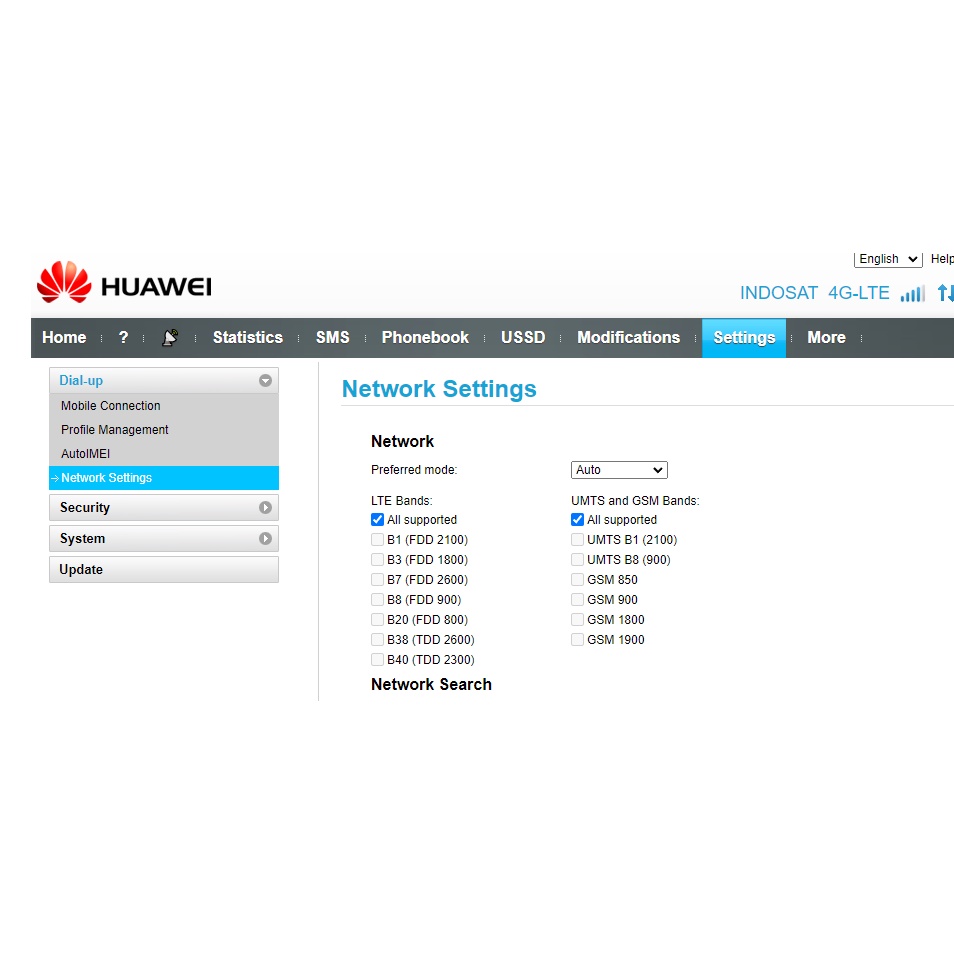The image size is (954, 954).
Task: Click the signal strength bars icon
Action: 912,294
